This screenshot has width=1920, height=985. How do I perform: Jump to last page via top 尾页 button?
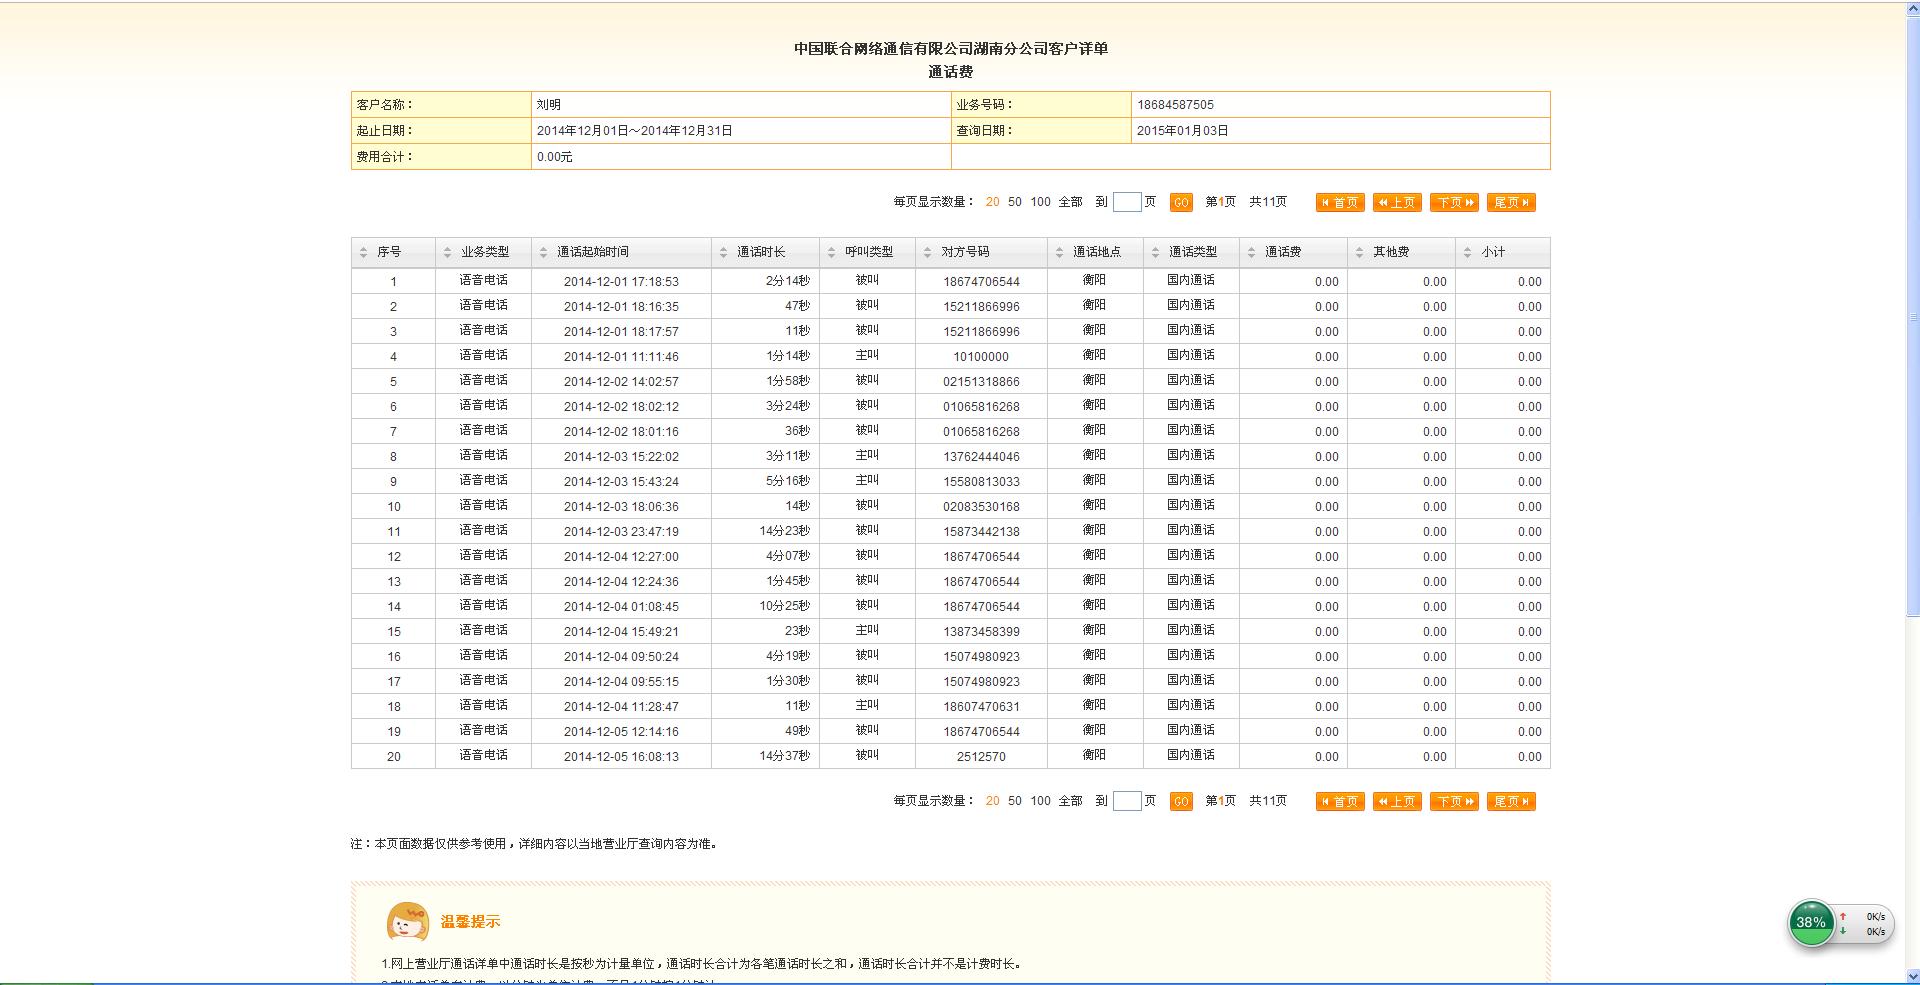(x=1510, y=203)
